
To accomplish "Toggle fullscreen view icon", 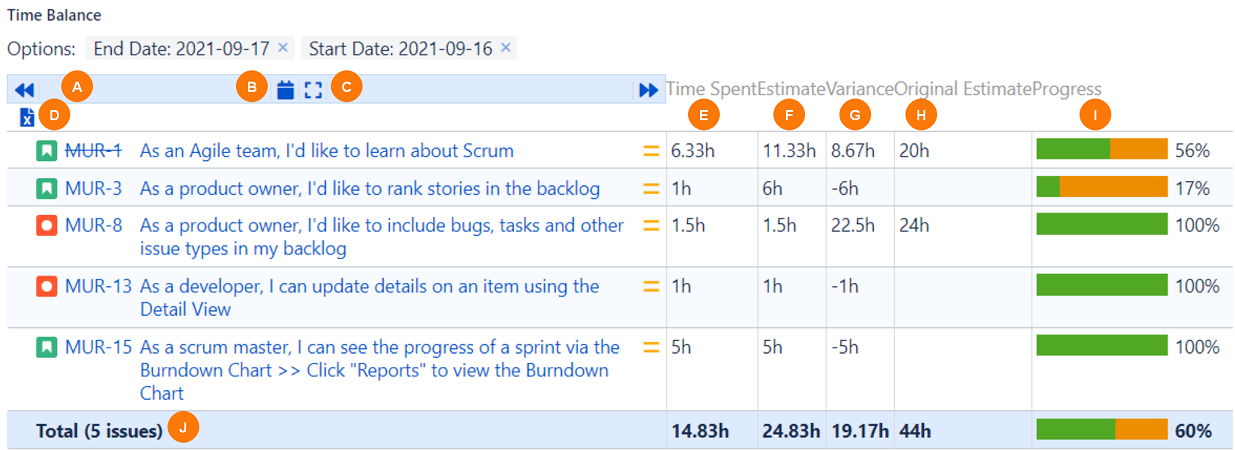I will pyautogui.click(x=313, y=90).
